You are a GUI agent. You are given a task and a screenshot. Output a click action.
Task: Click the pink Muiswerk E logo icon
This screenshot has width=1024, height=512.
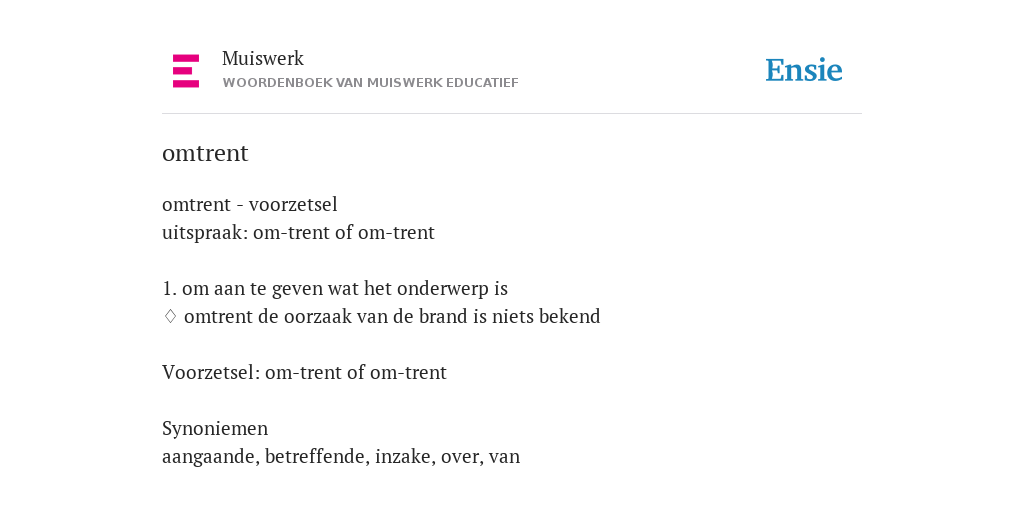coord(185,71)
